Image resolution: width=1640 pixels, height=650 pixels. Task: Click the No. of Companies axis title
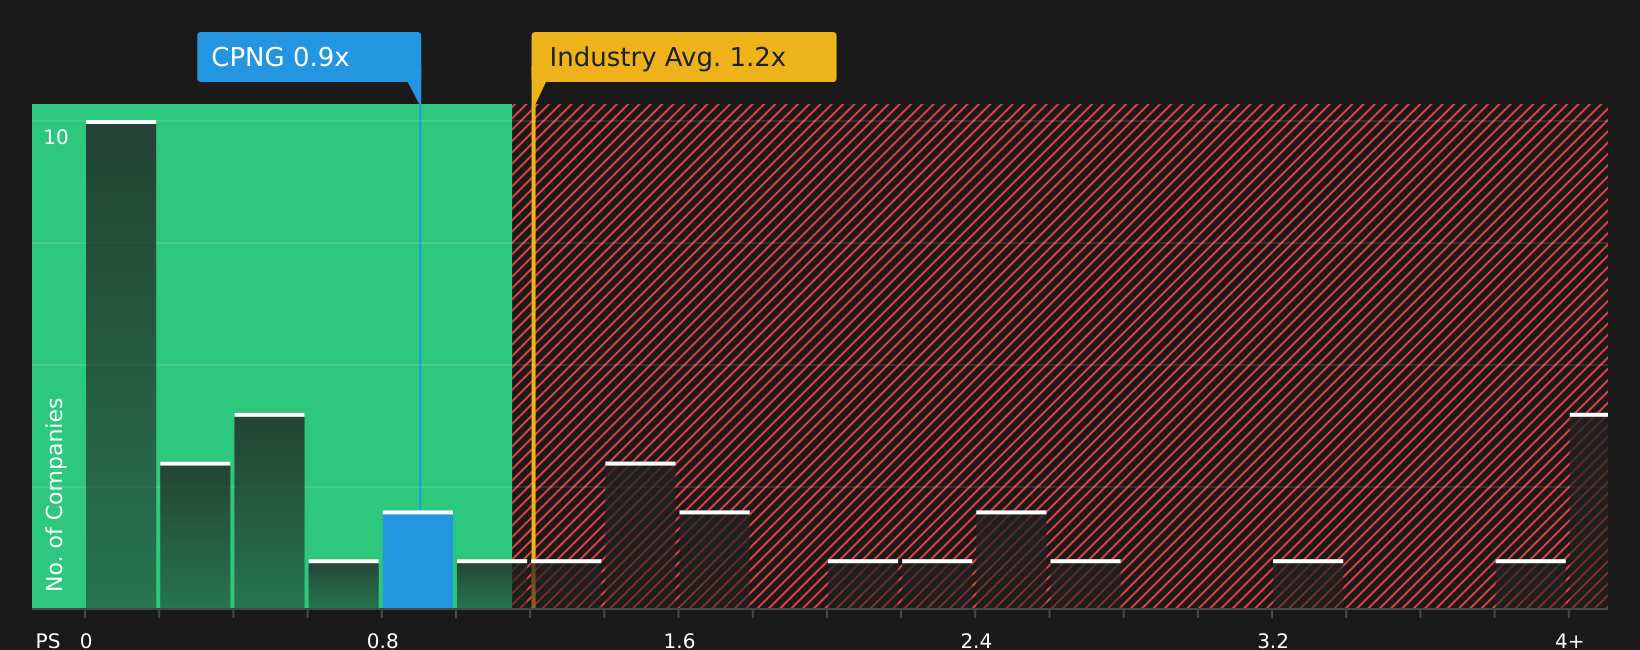pos(55,494)
